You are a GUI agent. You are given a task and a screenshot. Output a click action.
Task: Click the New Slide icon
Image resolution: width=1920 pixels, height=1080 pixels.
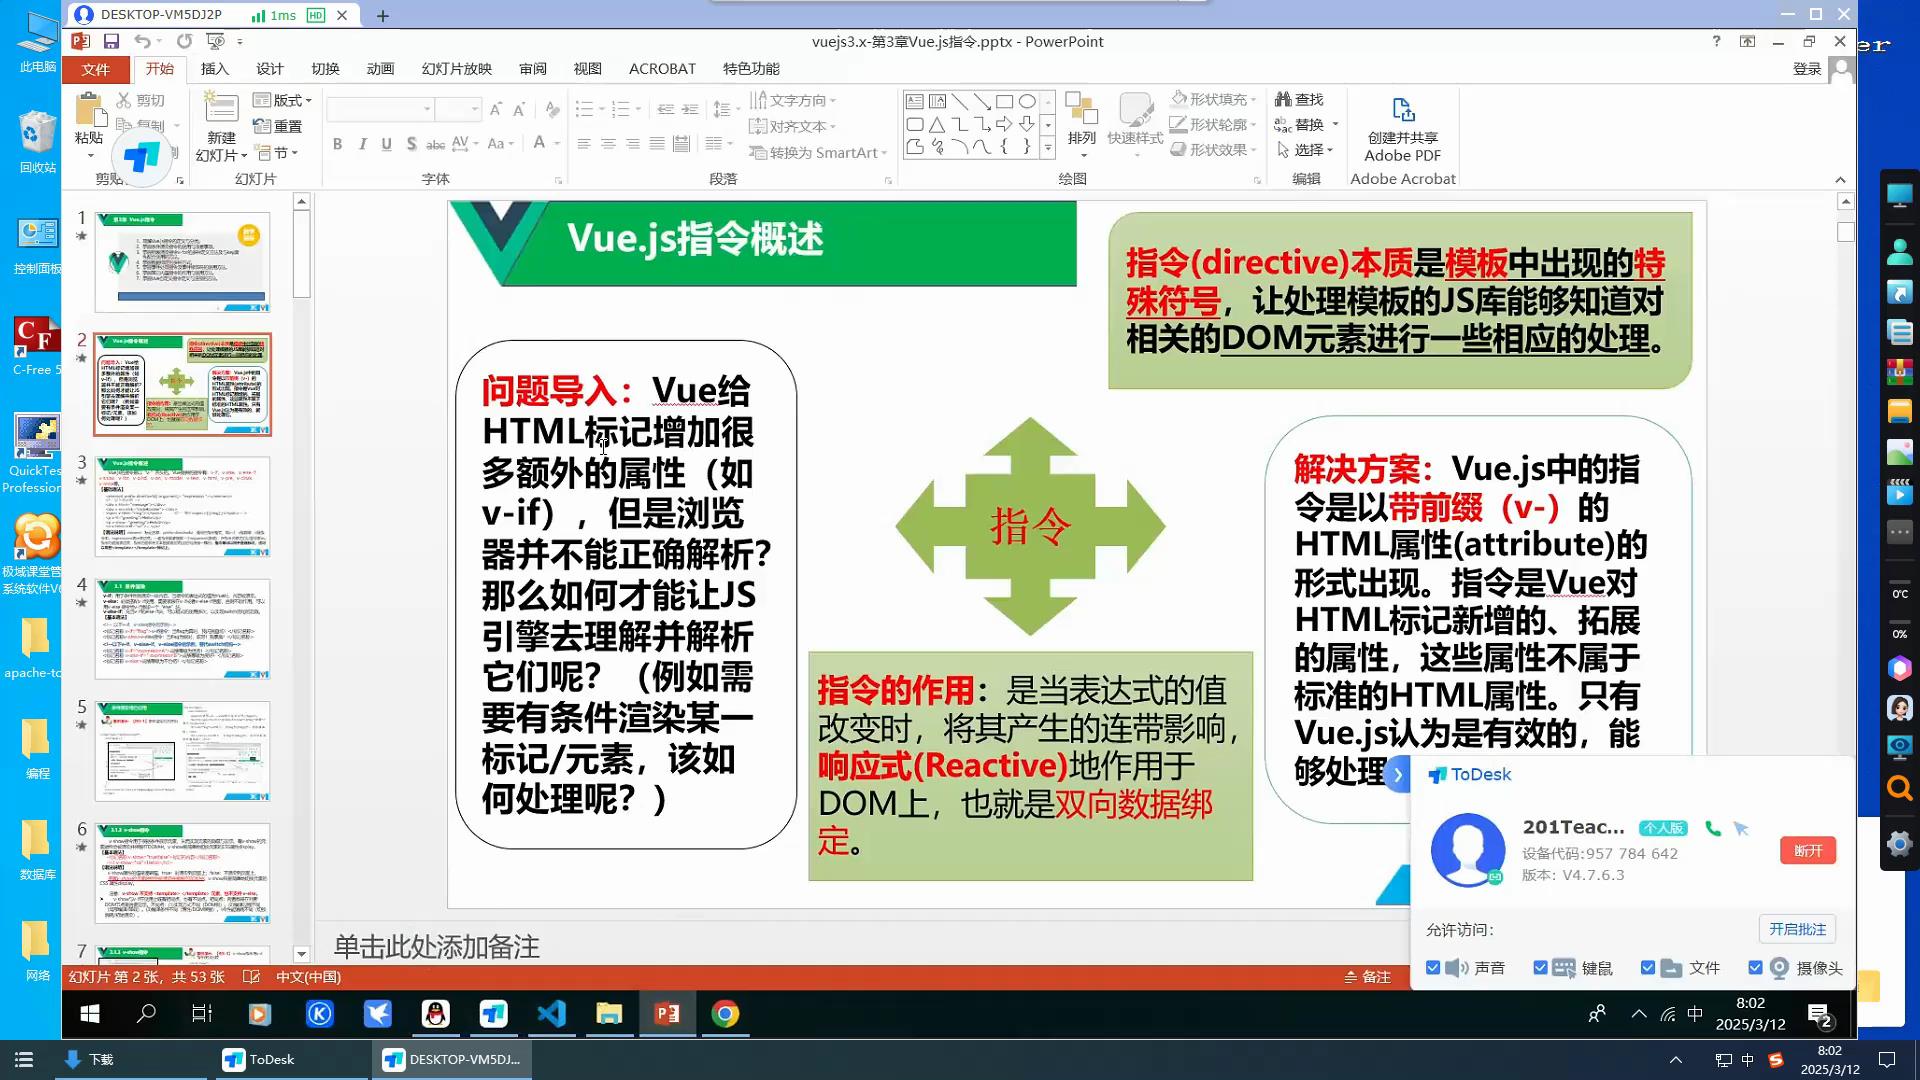click(x=221, y=110)
